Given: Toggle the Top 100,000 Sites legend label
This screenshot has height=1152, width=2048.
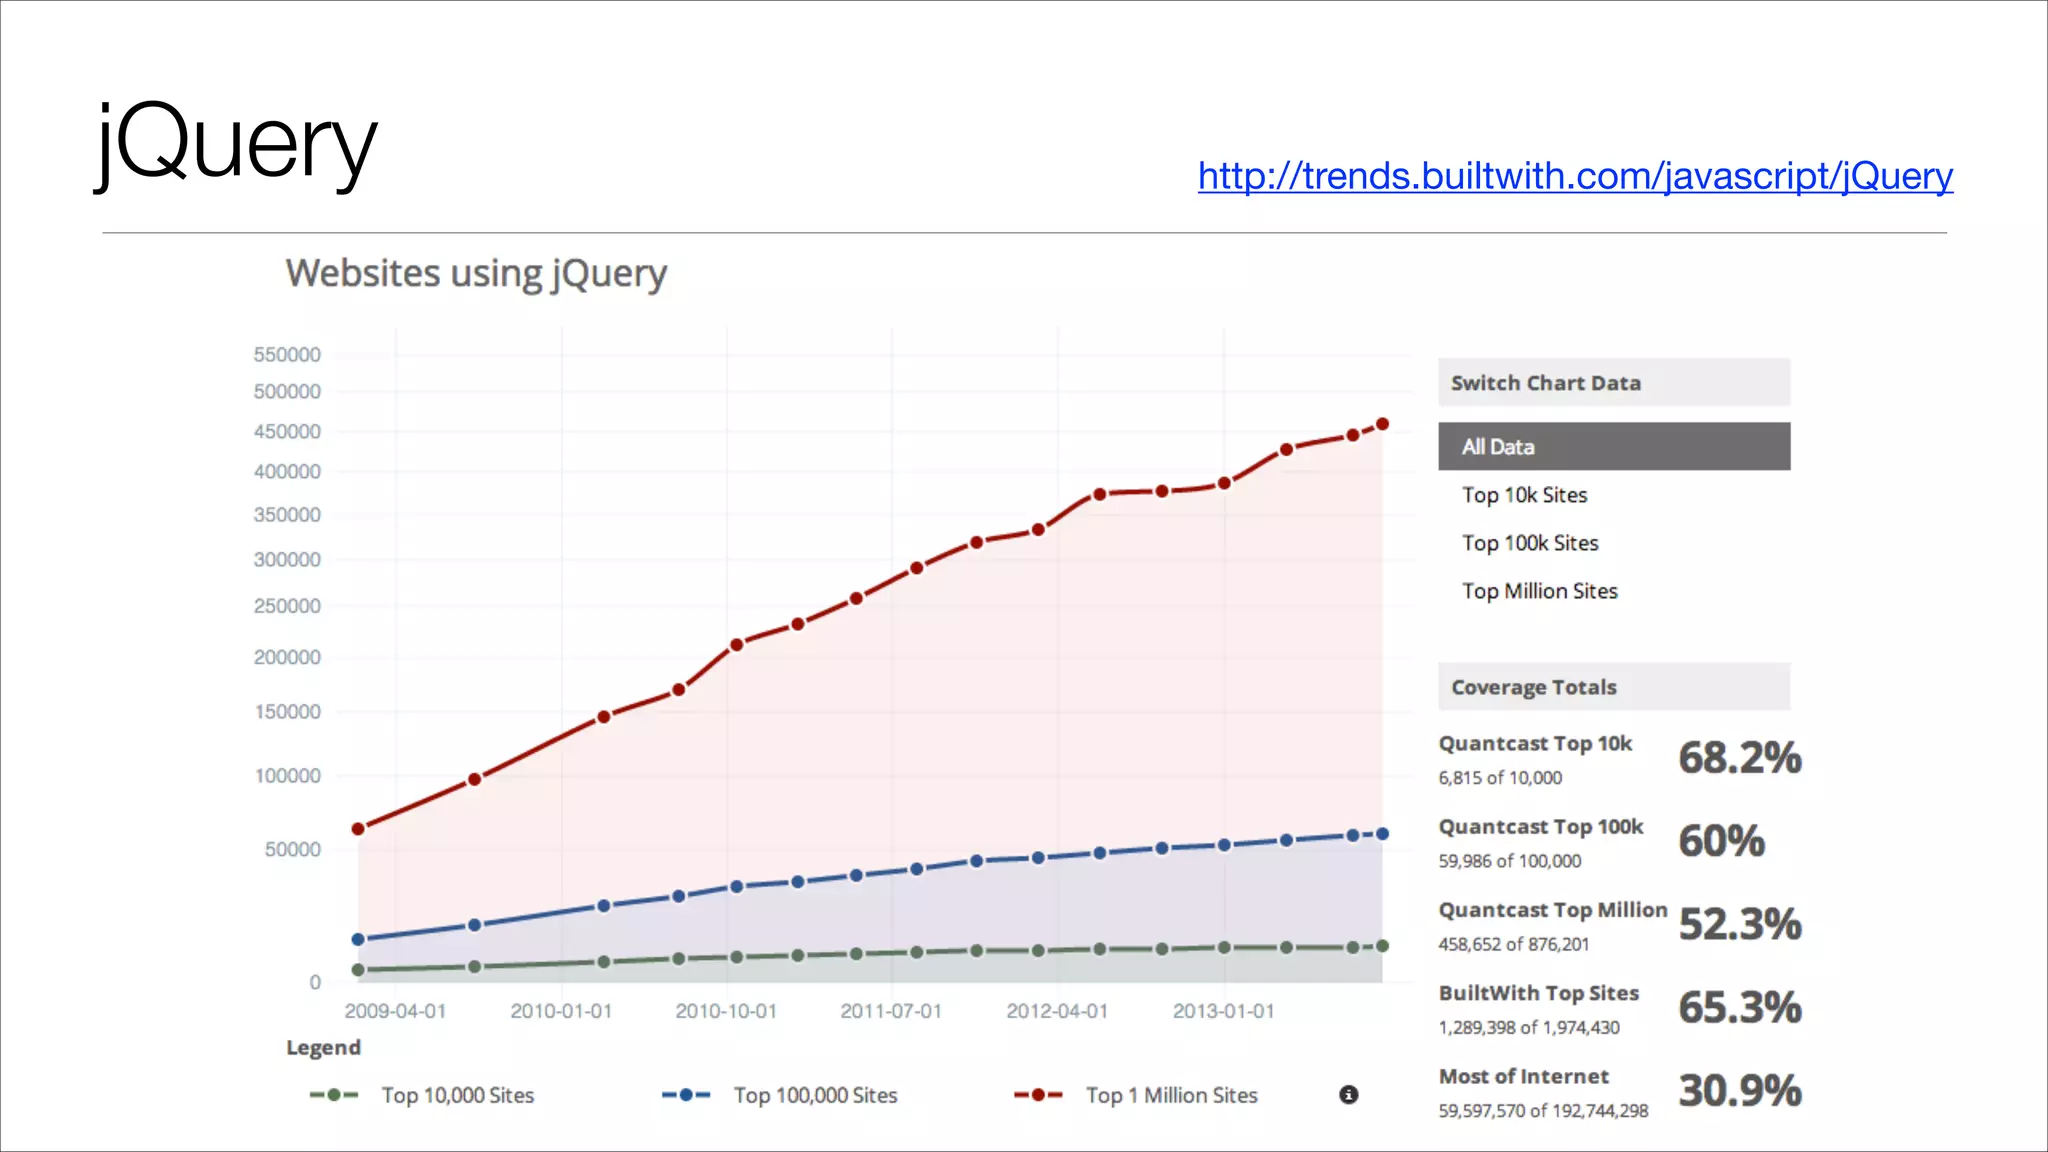Looking at the screenshot, I should (x=815, y=1095).
